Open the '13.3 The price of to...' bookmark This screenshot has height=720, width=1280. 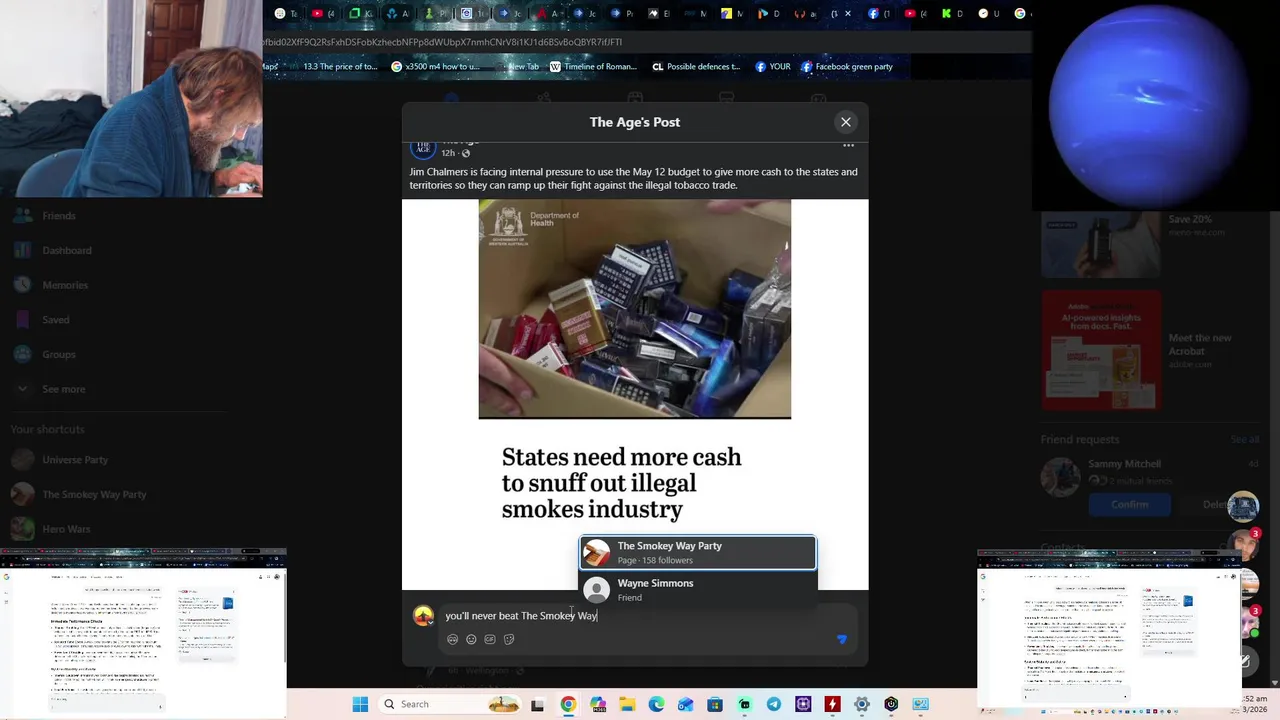(331, 67)
